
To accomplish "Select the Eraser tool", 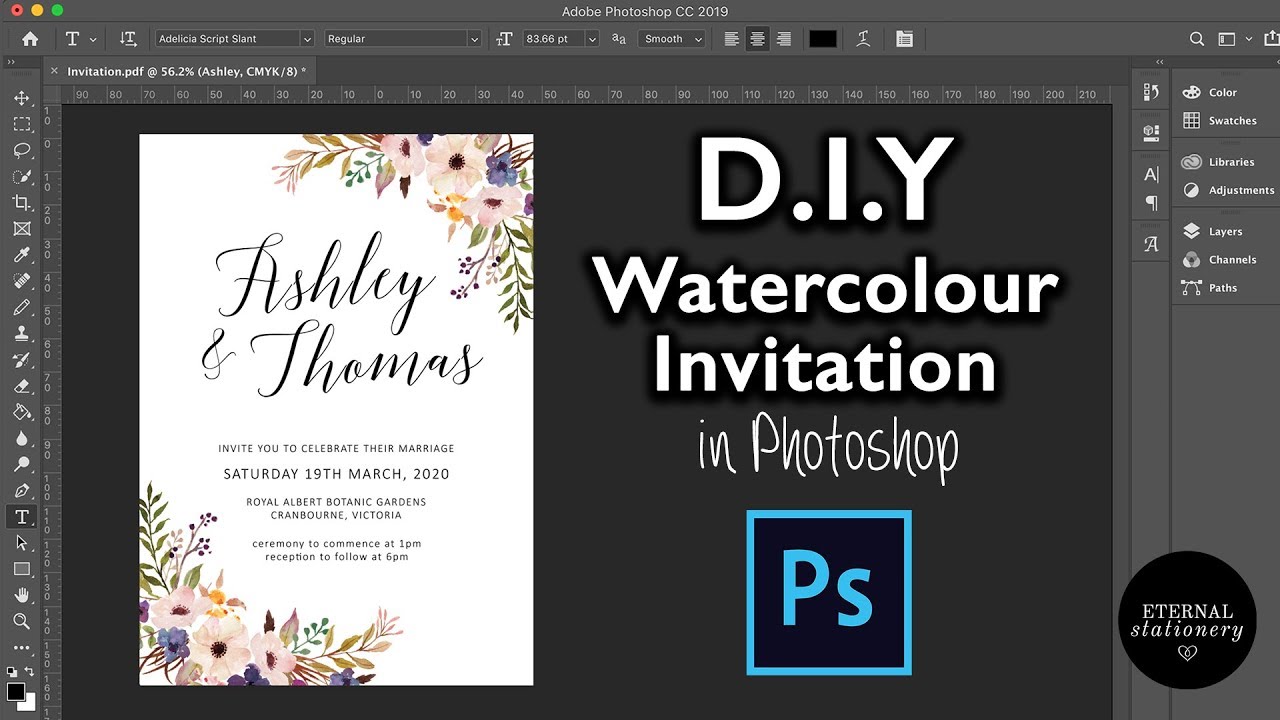I will click(21, 386).
